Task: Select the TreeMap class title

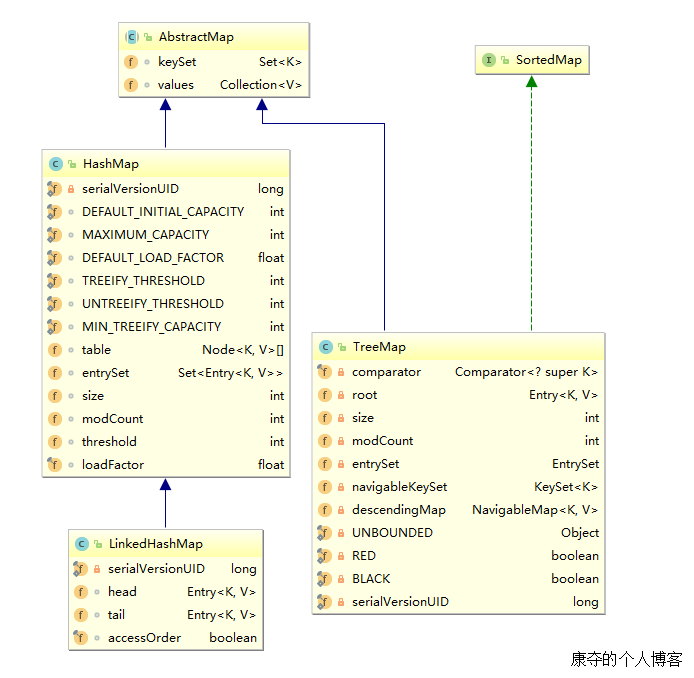Action: (x=378, y=347)
